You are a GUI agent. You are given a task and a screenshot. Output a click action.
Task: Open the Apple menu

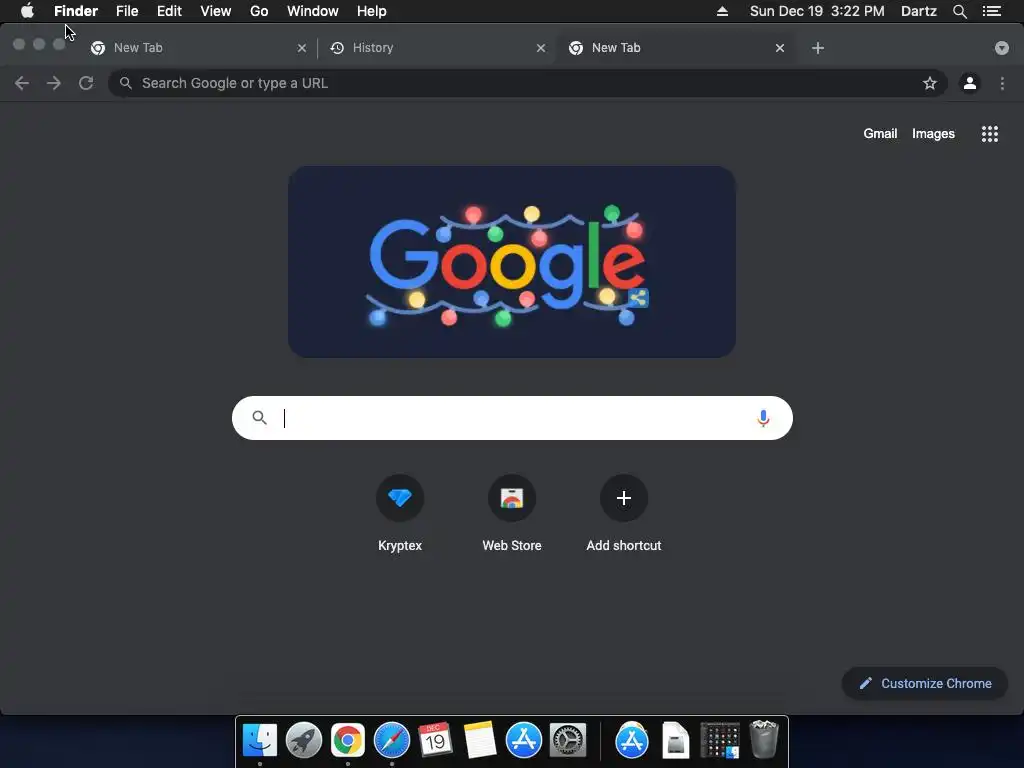click(x=27, y=11)
